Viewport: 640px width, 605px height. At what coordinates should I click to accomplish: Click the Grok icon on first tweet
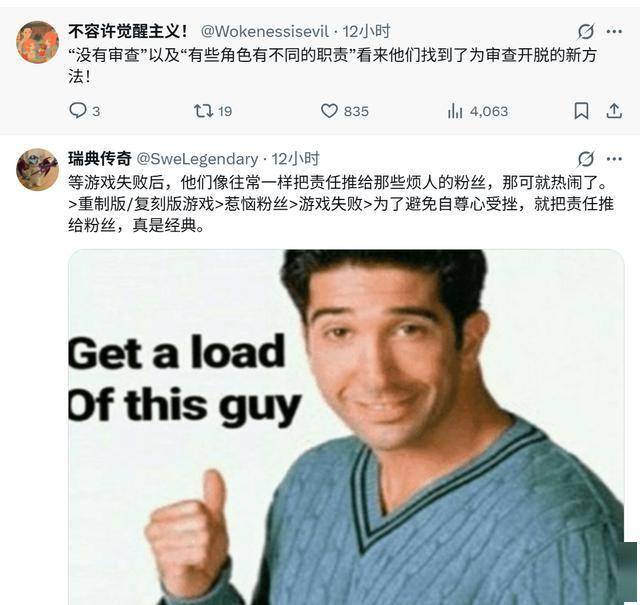tap(585, 31)
